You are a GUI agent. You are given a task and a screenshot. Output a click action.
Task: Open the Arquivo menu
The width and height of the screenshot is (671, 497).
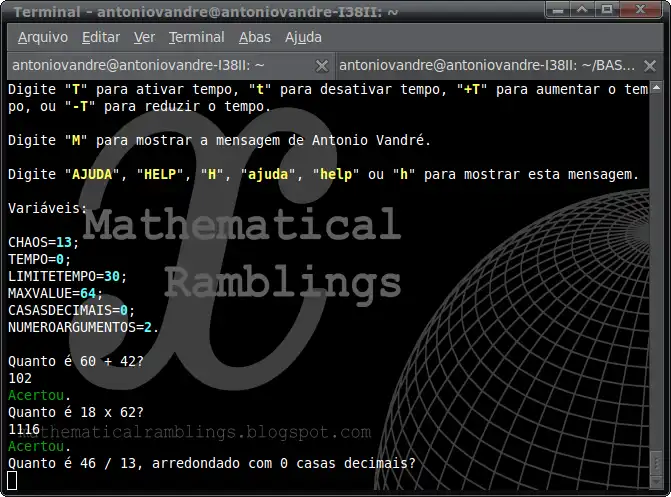43,37
